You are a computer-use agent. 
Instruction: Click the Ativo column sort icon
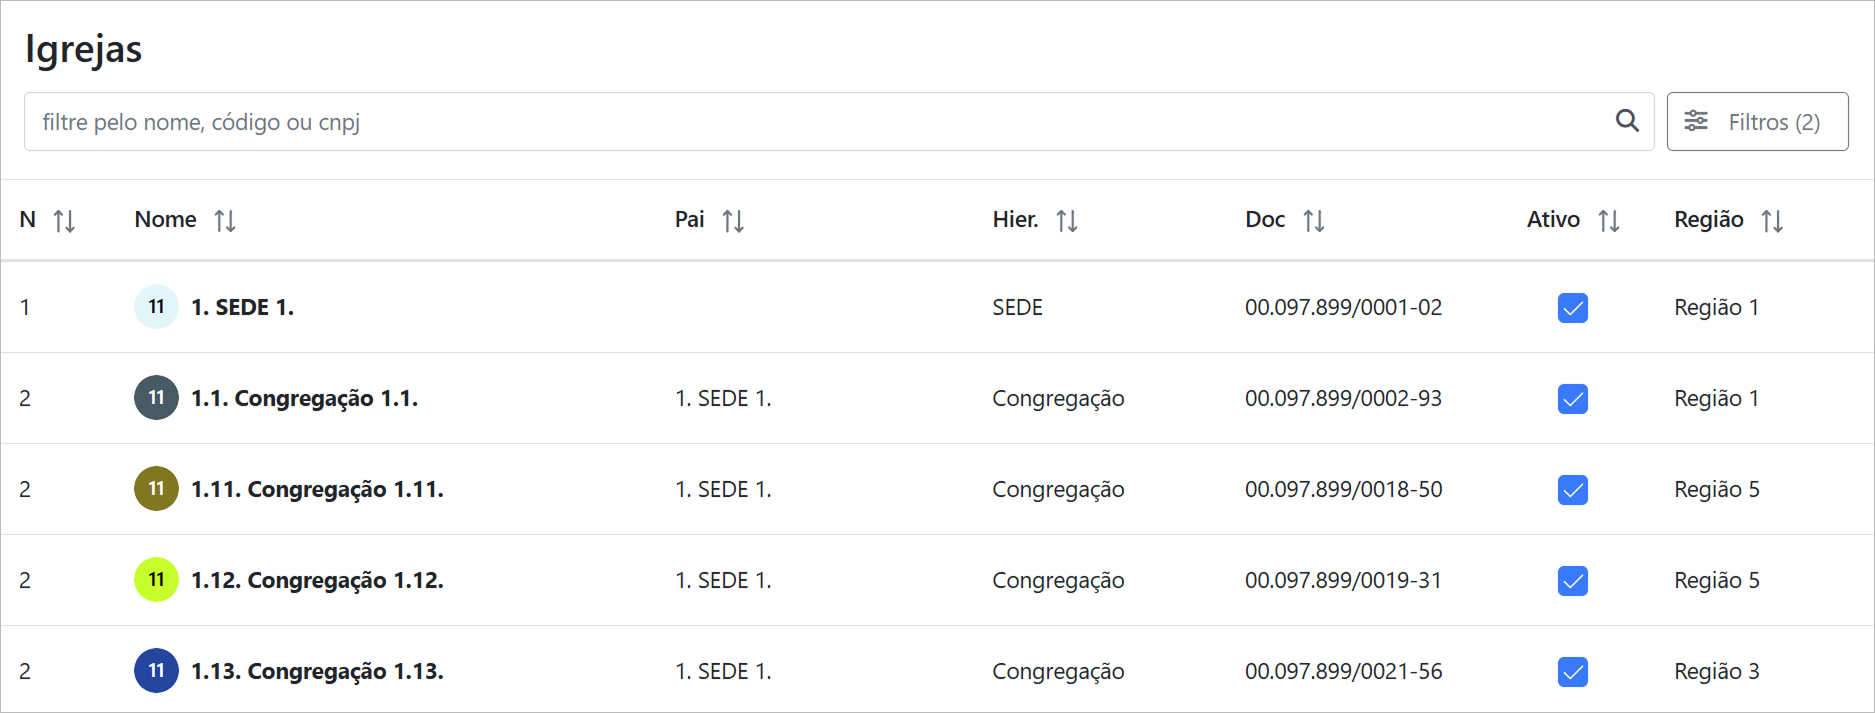(1608, 221)
